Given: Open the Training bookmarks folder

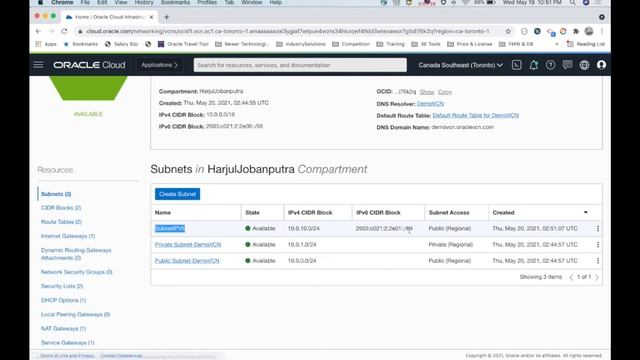Looking at the screenshot, I should 391,44.
